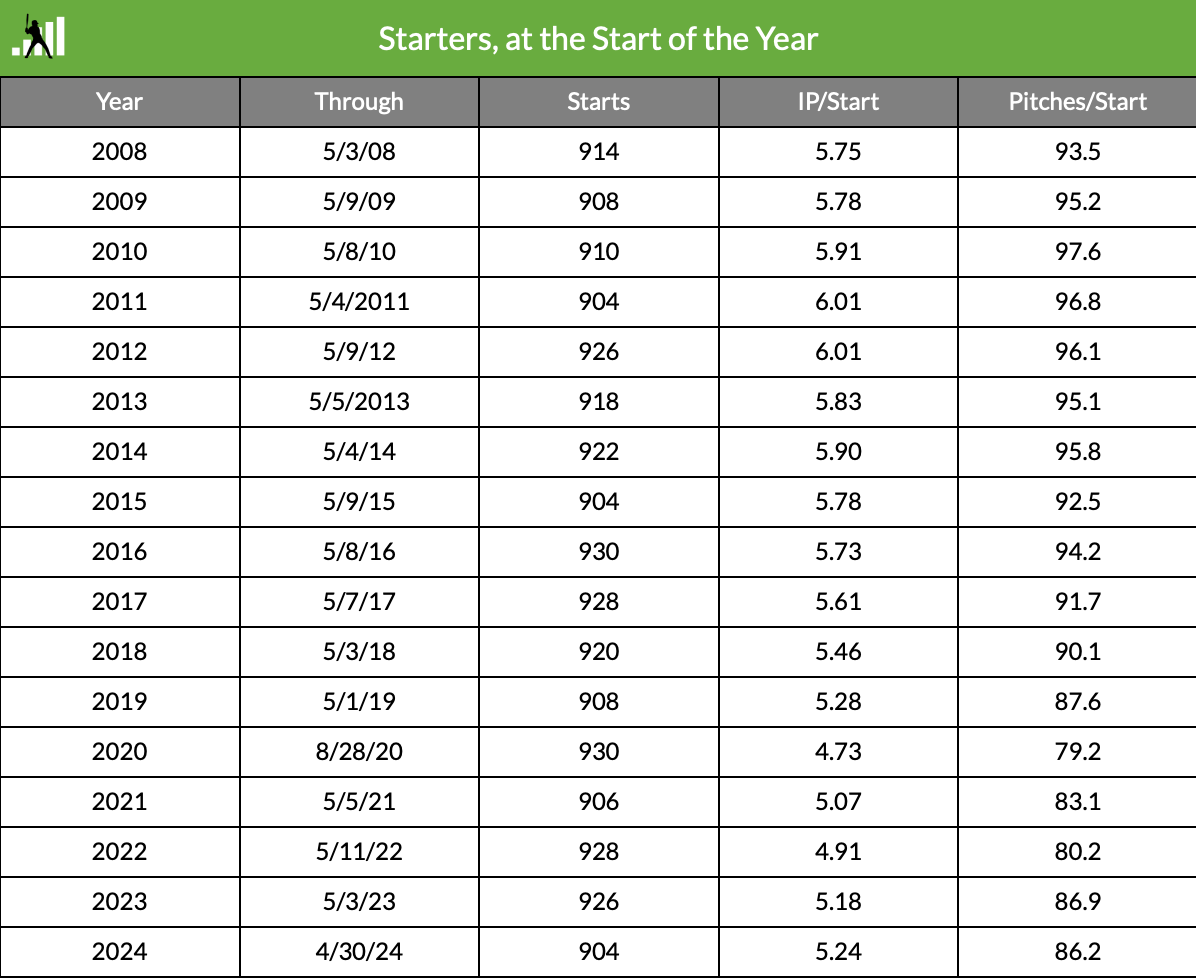Select the 5.46 IP/Start value for 2018
The height and width of the screenshot is (978, 1196).
[x=838, y=651]
